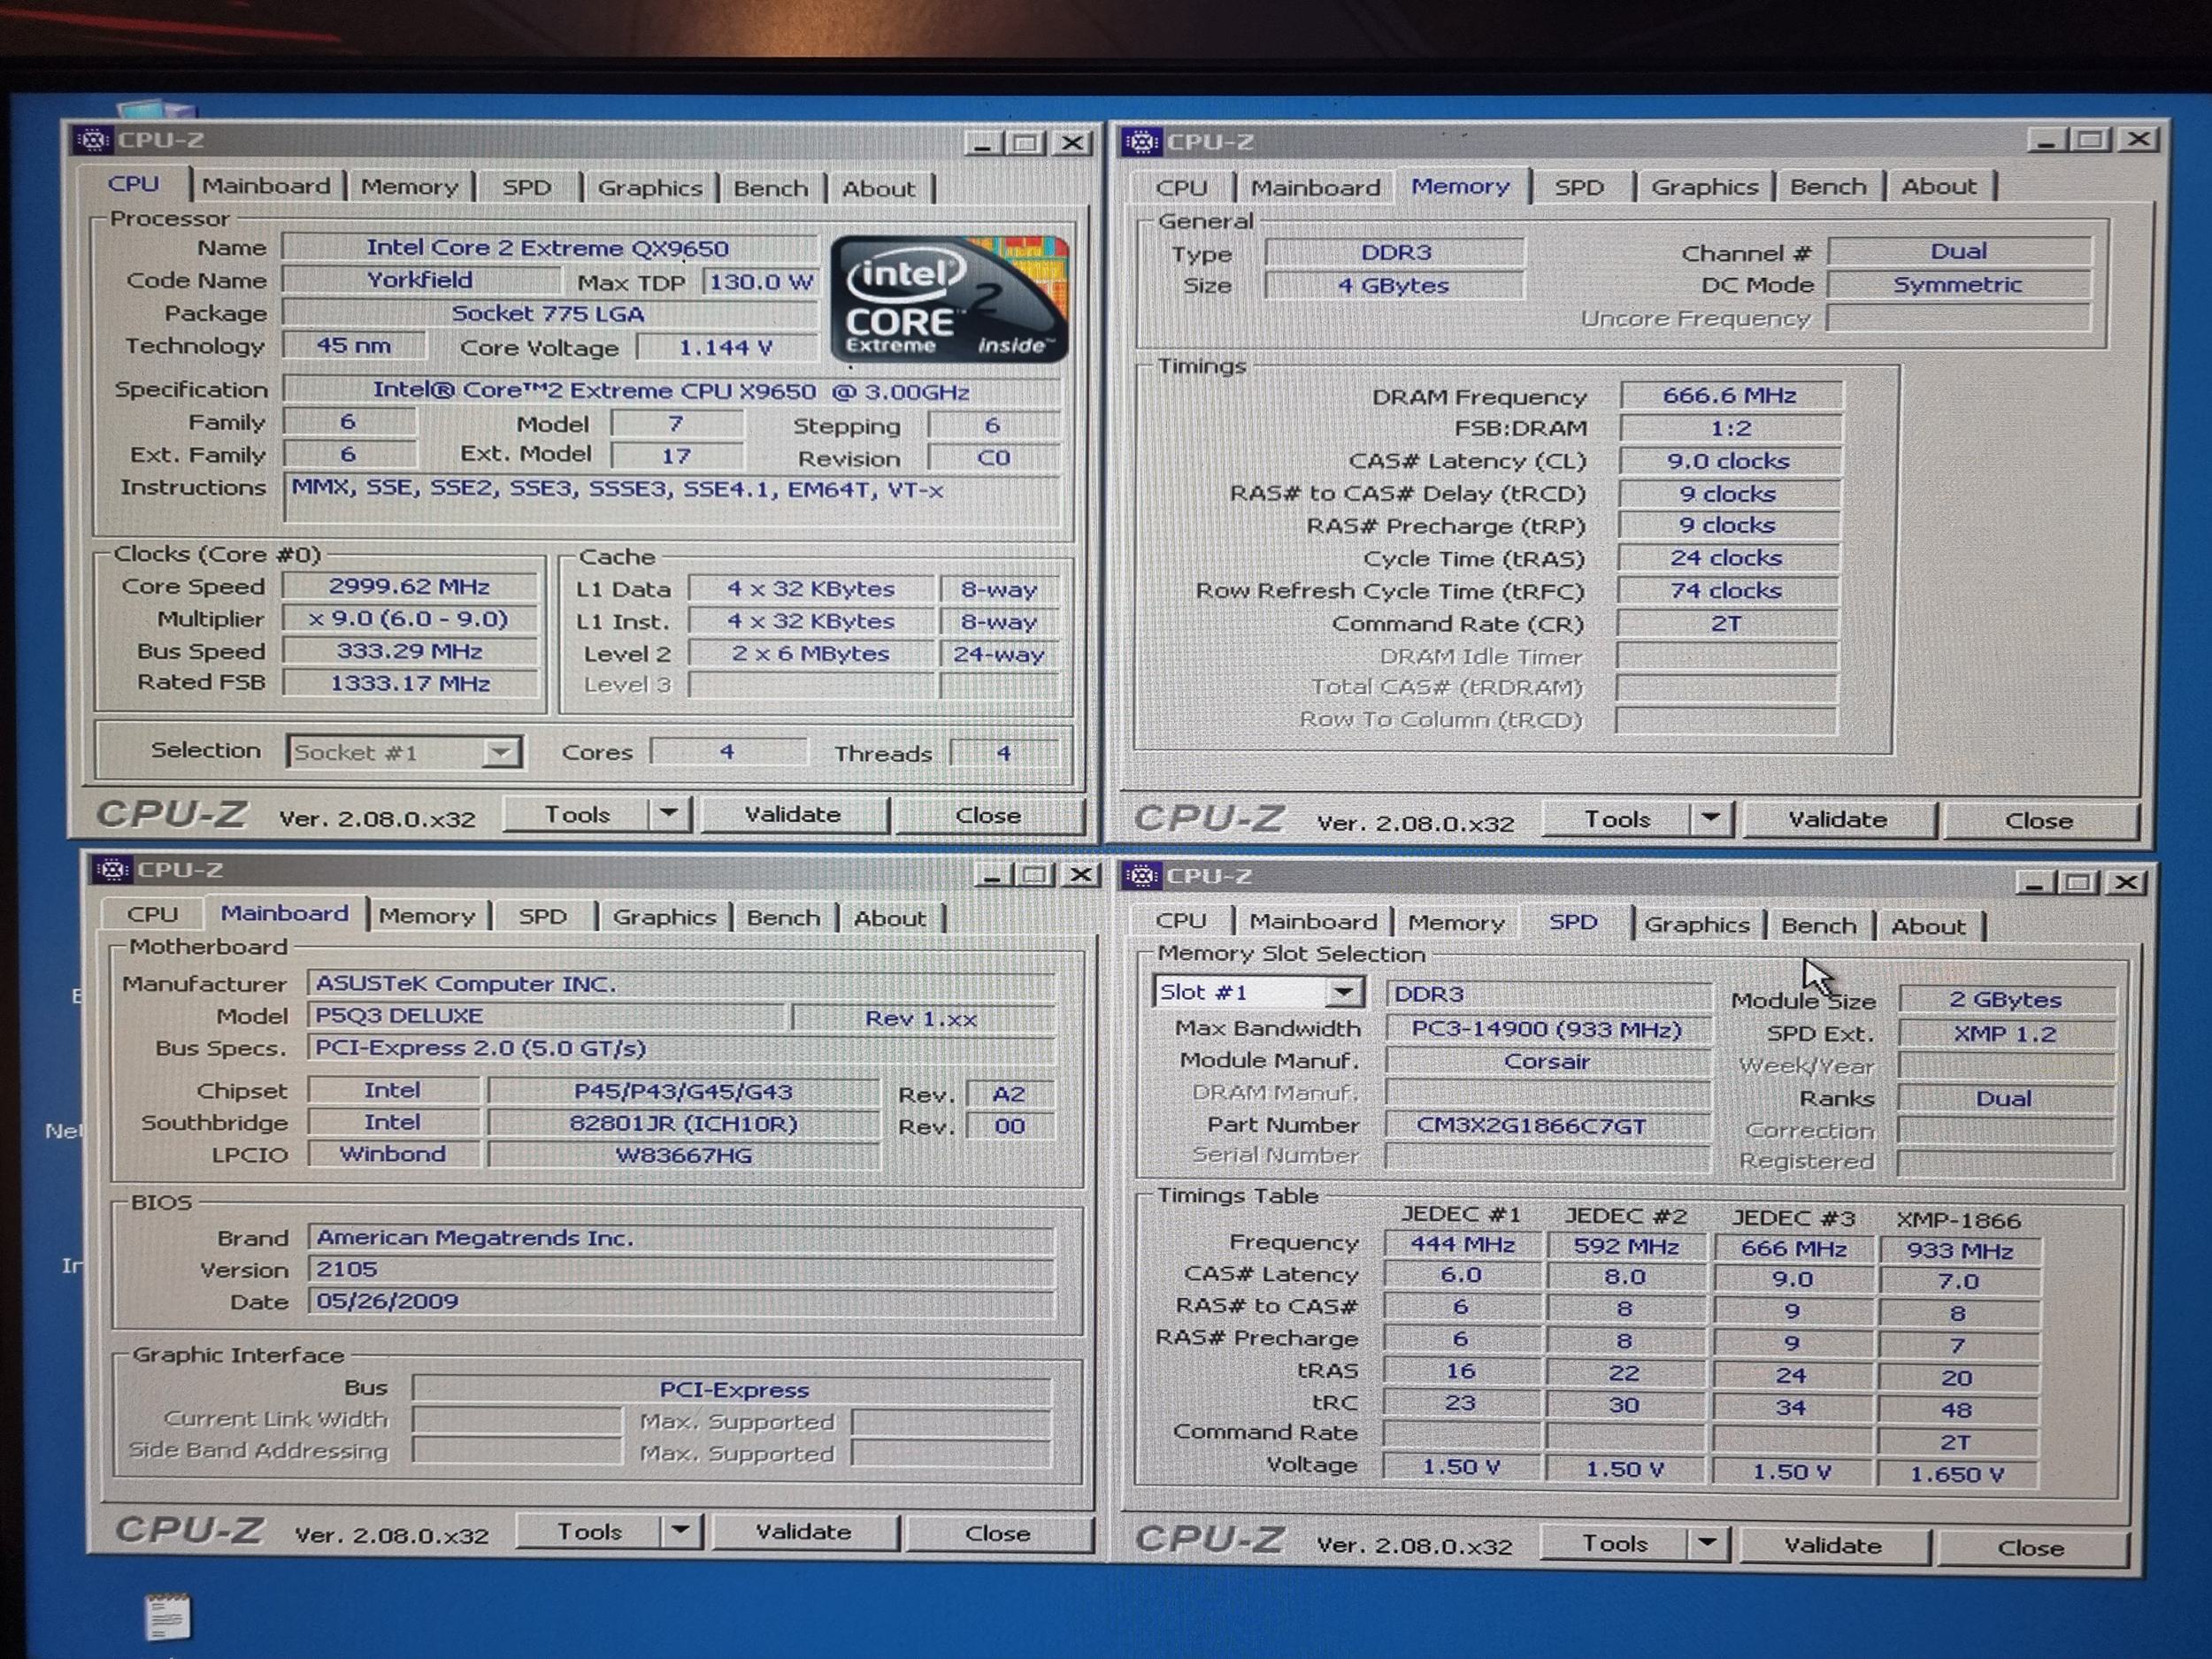Click Tools button in the bottom-left Mainboard window
2212x1659 pixels.
click(589, 1531)
